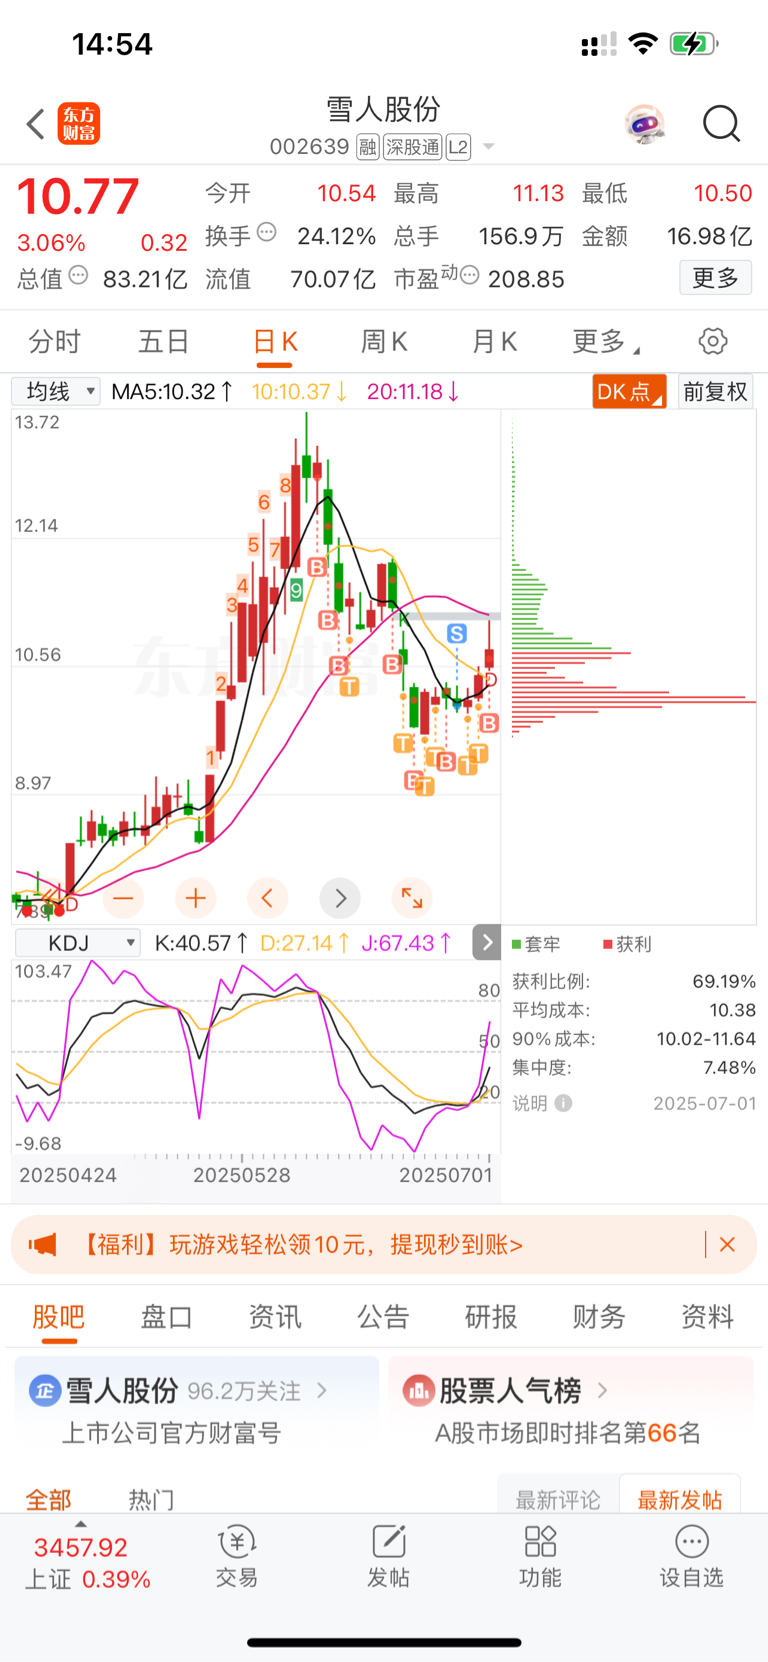
Task: Expand arrow next to 96.2万关注
Action: click(x=321, y=1390)
